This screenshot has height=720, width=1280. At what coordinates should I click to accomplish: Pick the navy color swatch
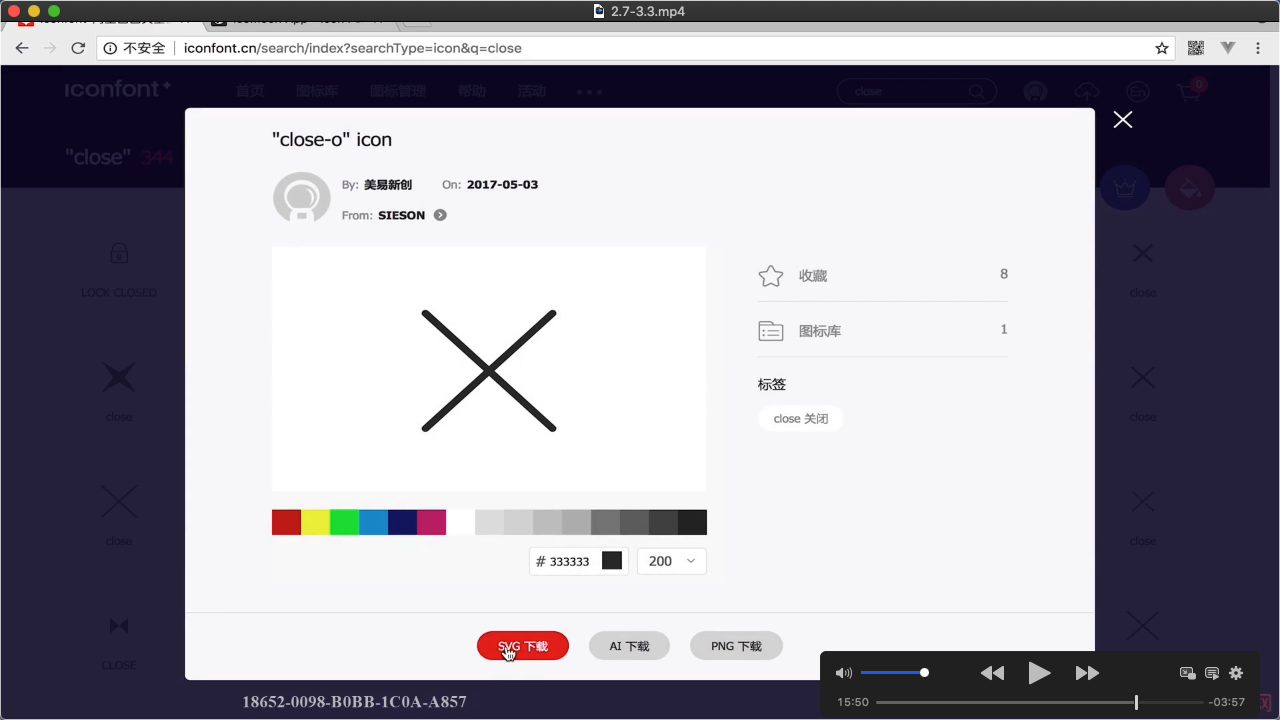[402, 522]
